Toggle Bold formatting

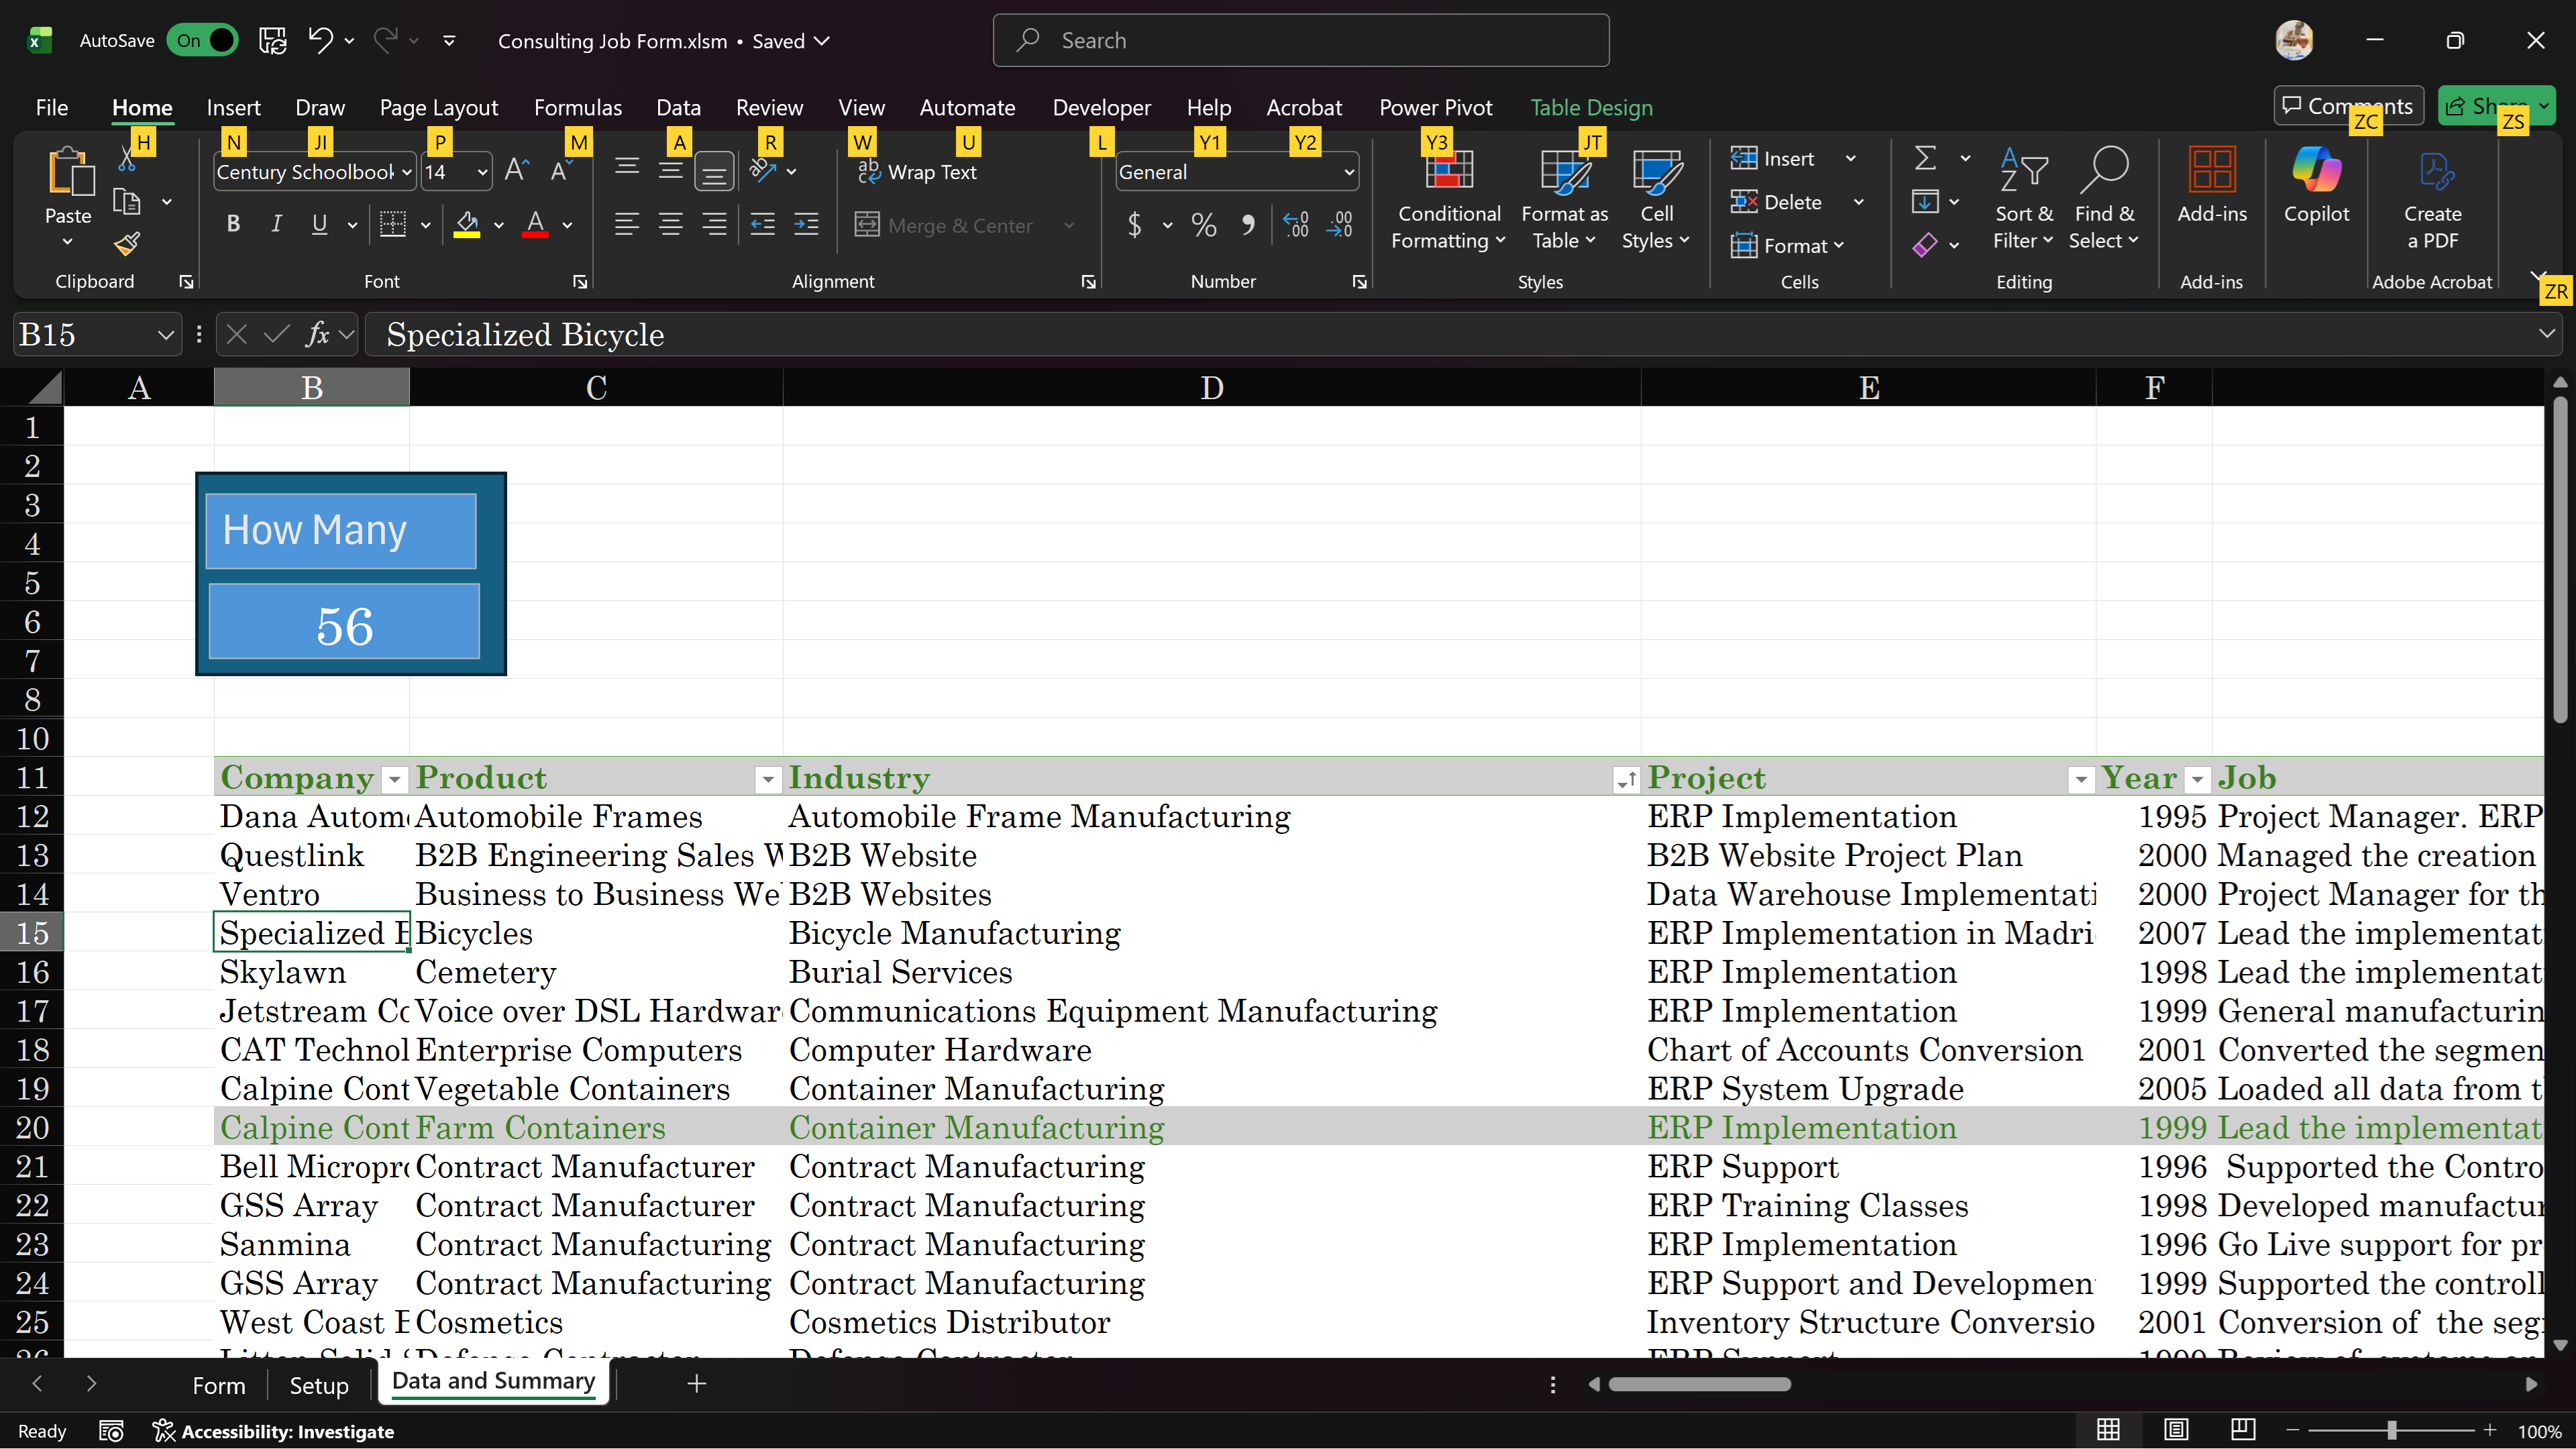pyautogui.click(x=233, y=224)
